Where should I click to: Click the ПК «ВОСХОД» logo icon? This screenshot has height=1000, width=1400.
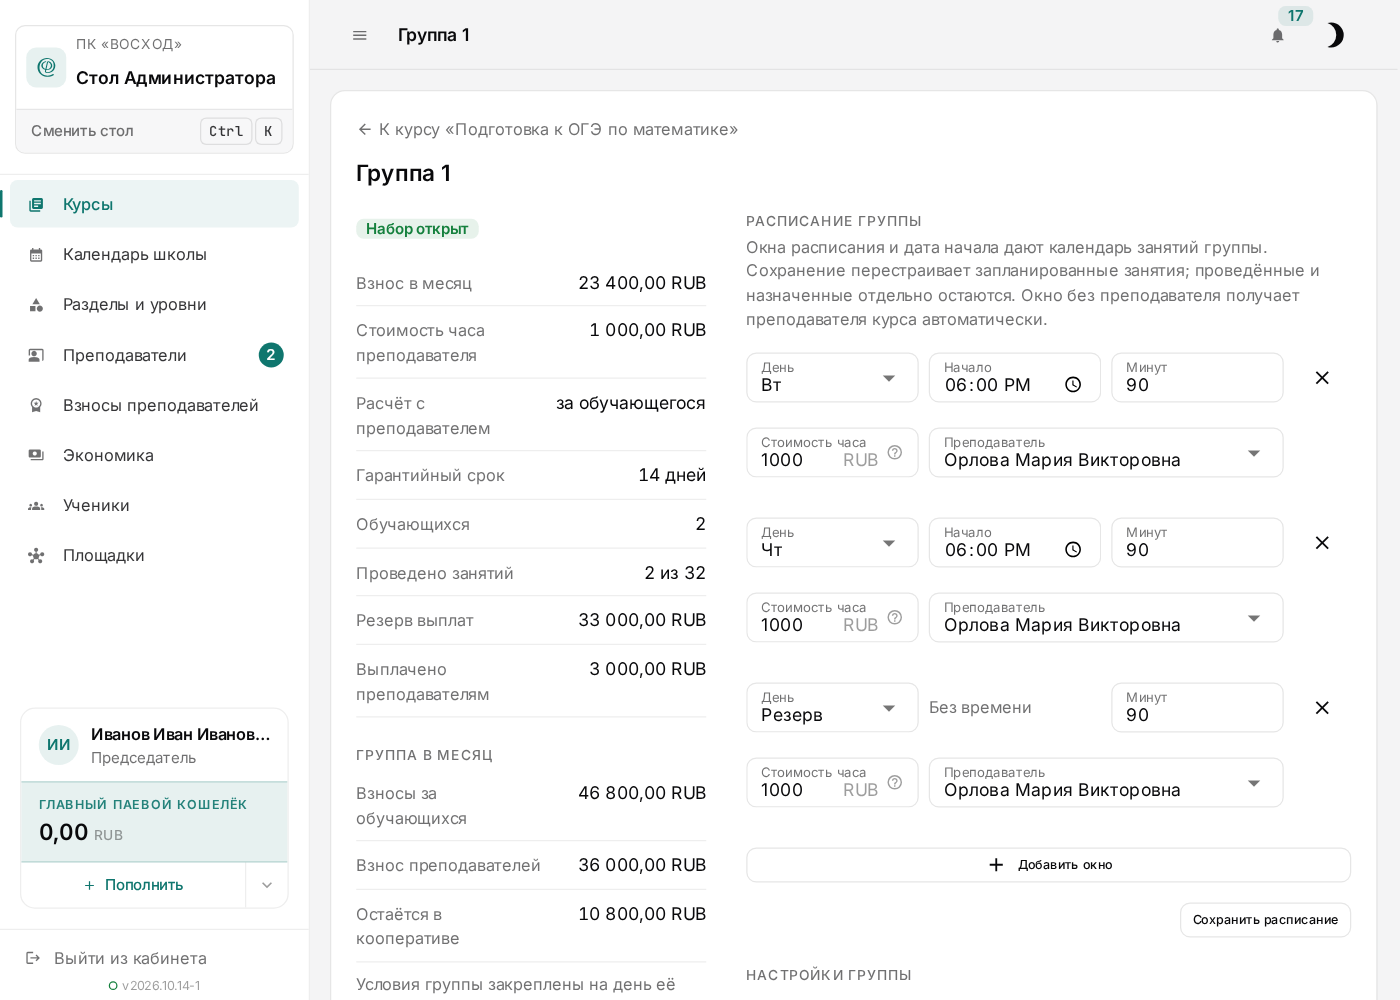click(46, 67)
